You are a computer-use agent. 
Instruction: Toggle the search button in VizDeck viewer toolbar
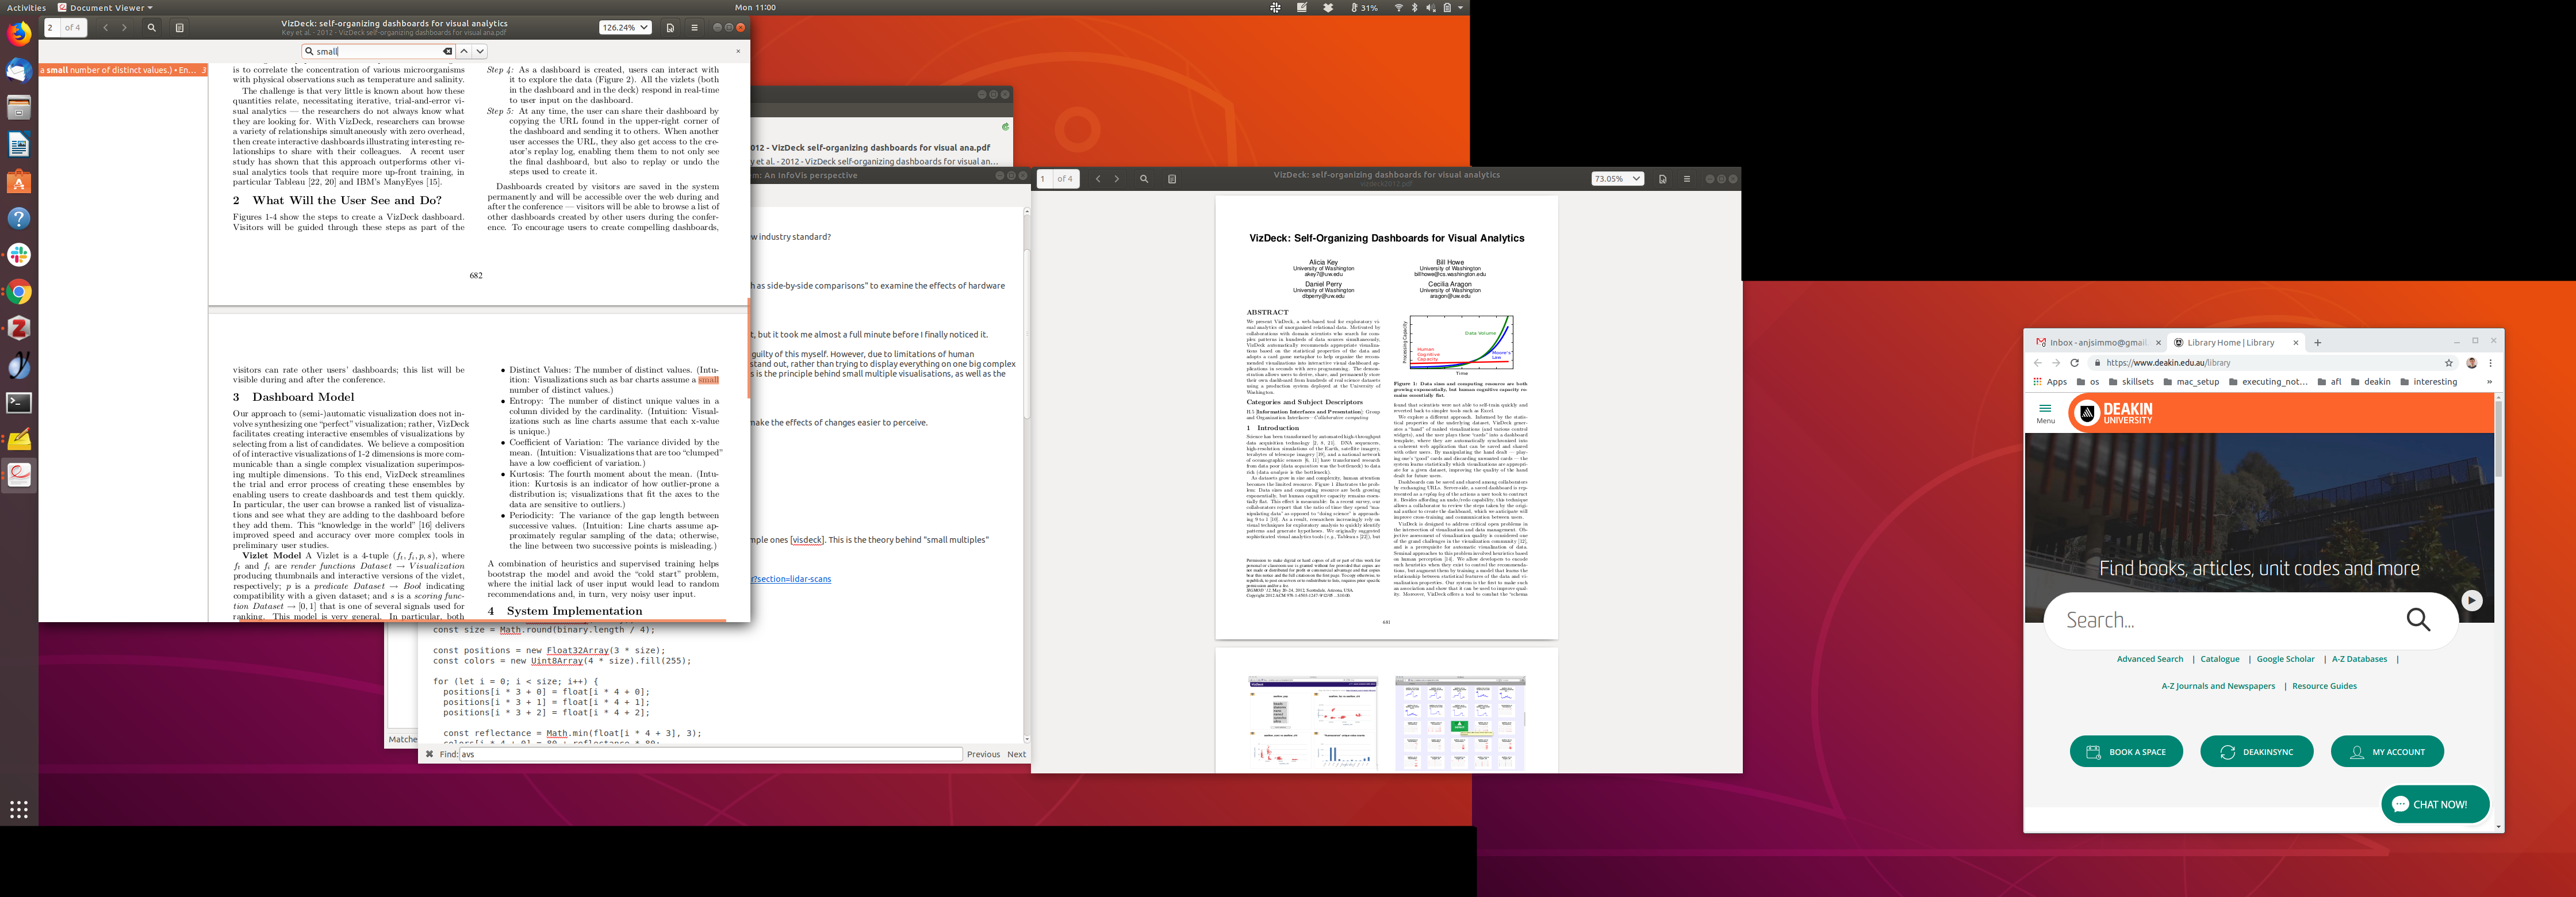pos(151,28)
